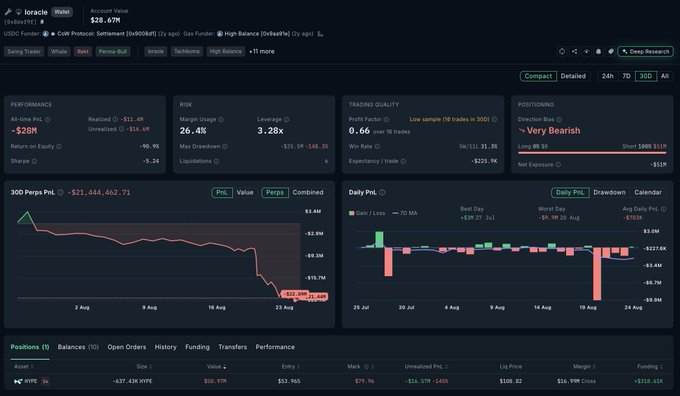680x396 pixels.
Task: Open the Balances tab
Action: (78, 347)
